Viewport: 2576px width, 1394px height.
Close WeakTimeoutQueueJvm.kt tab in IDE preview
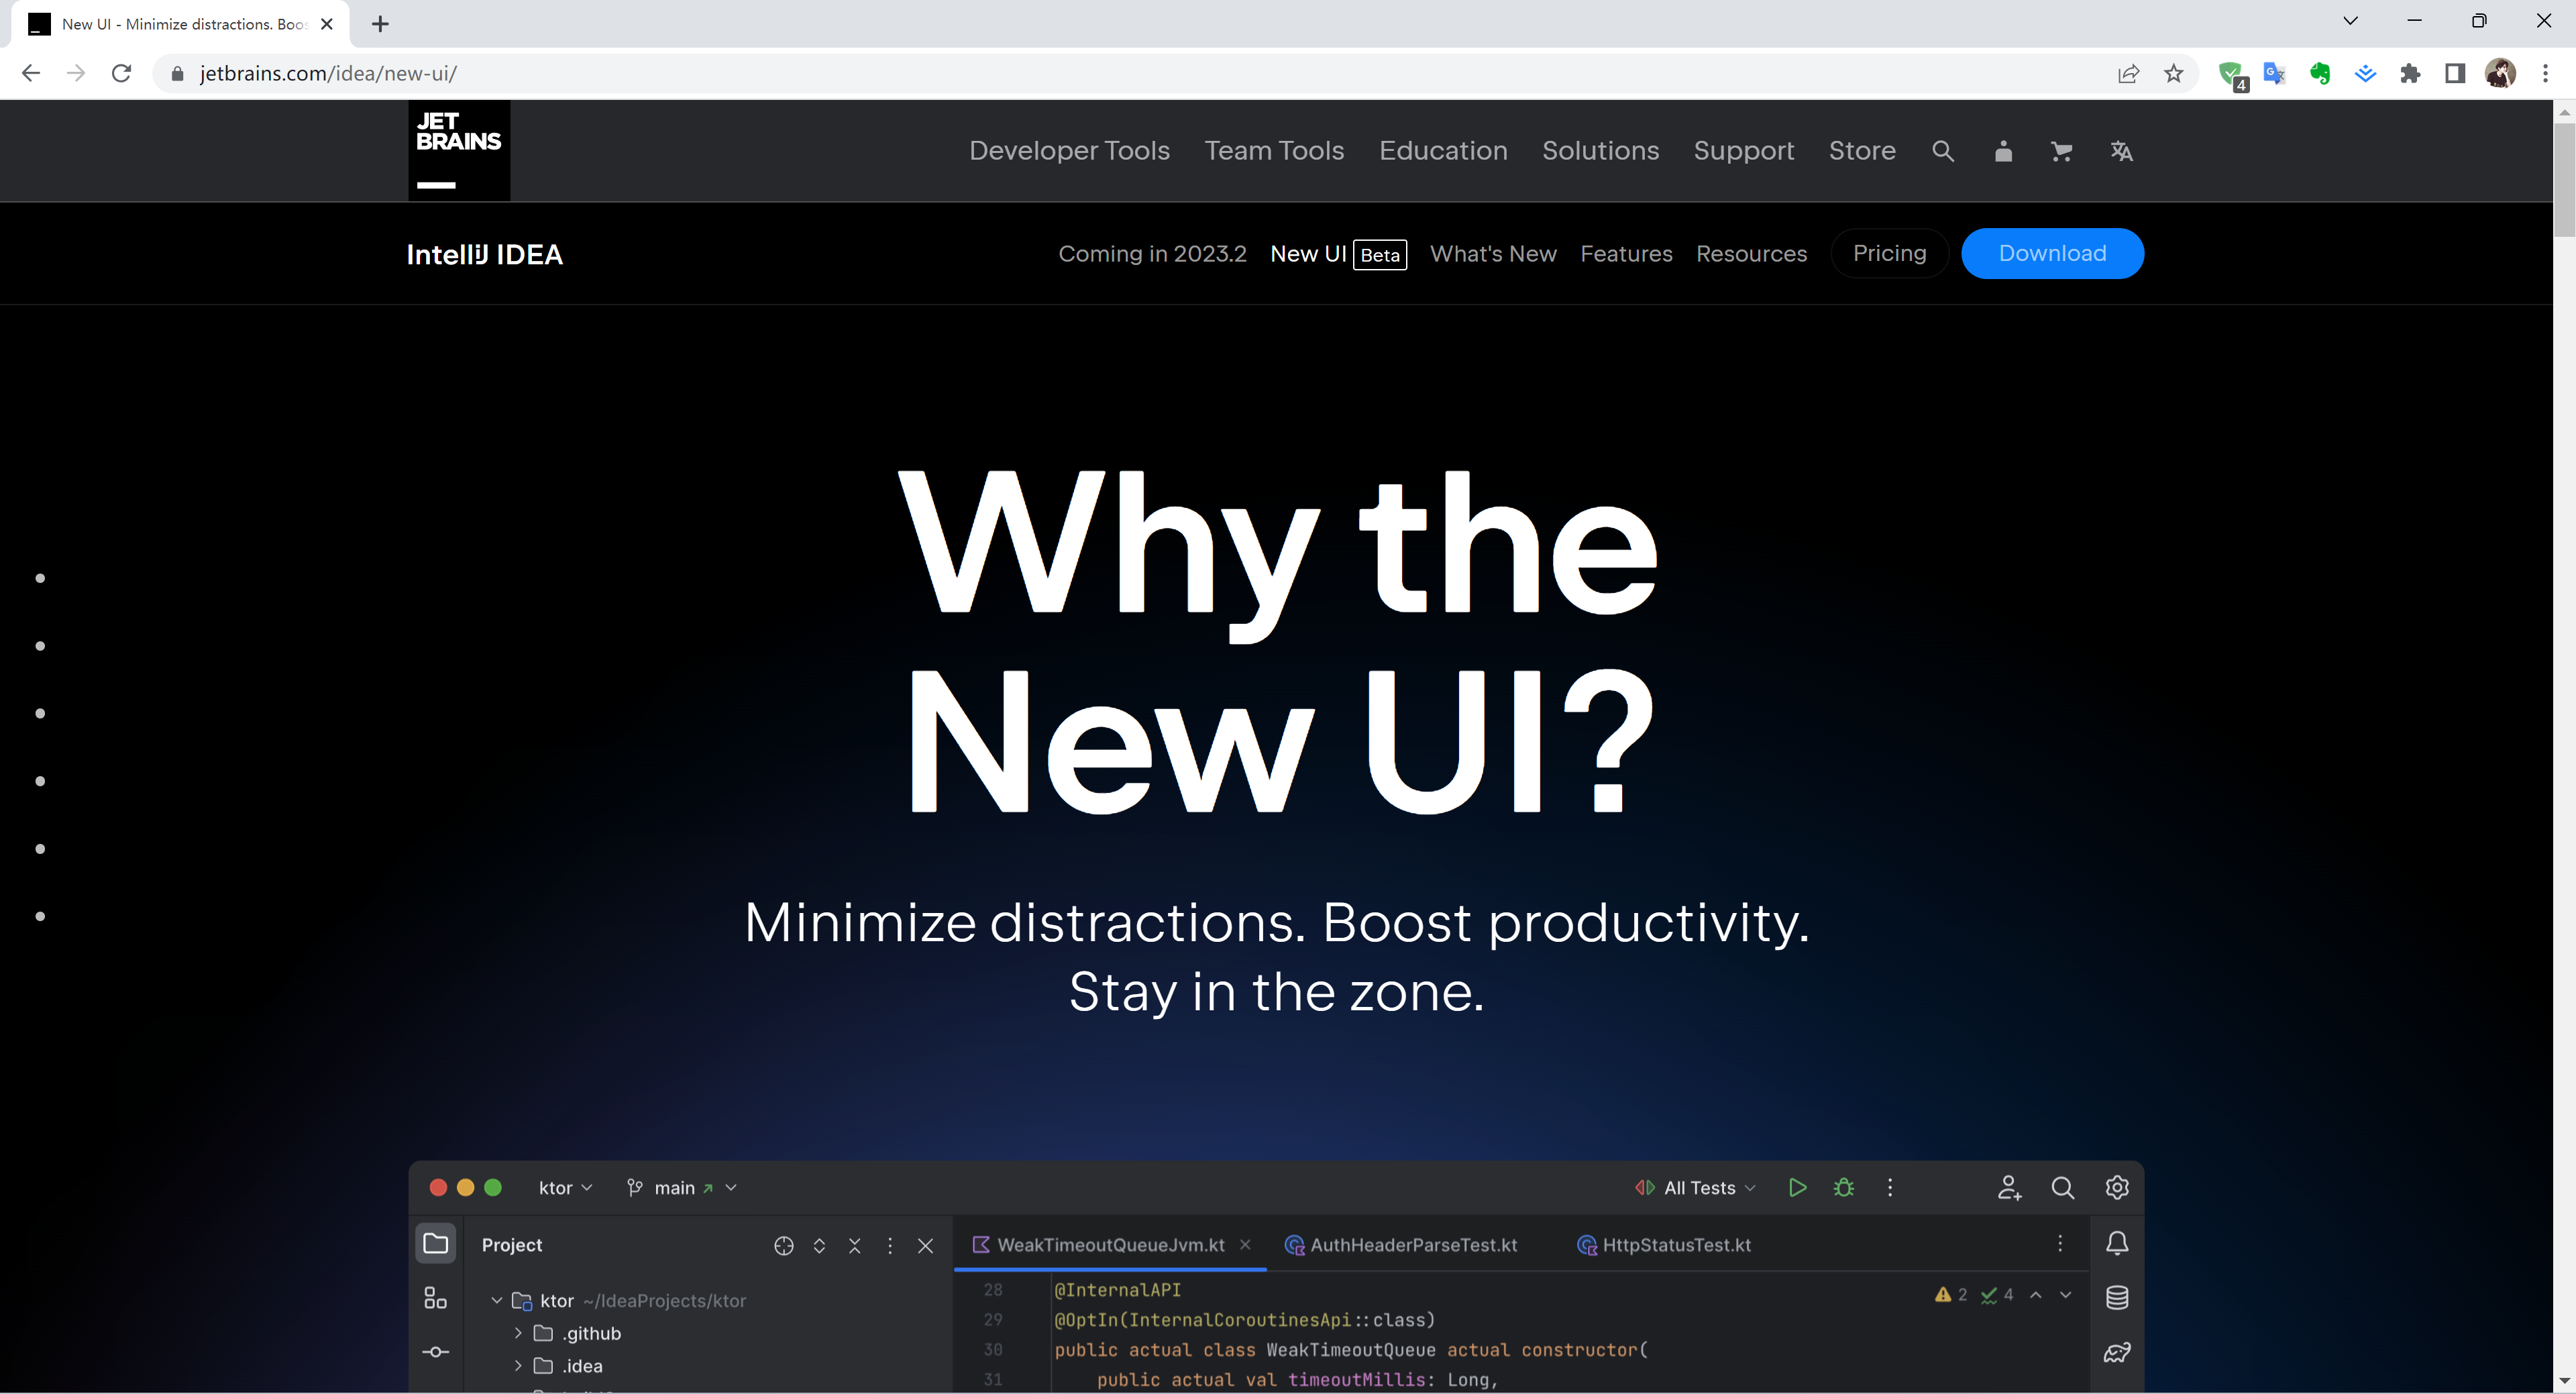click(1245, 1244)
